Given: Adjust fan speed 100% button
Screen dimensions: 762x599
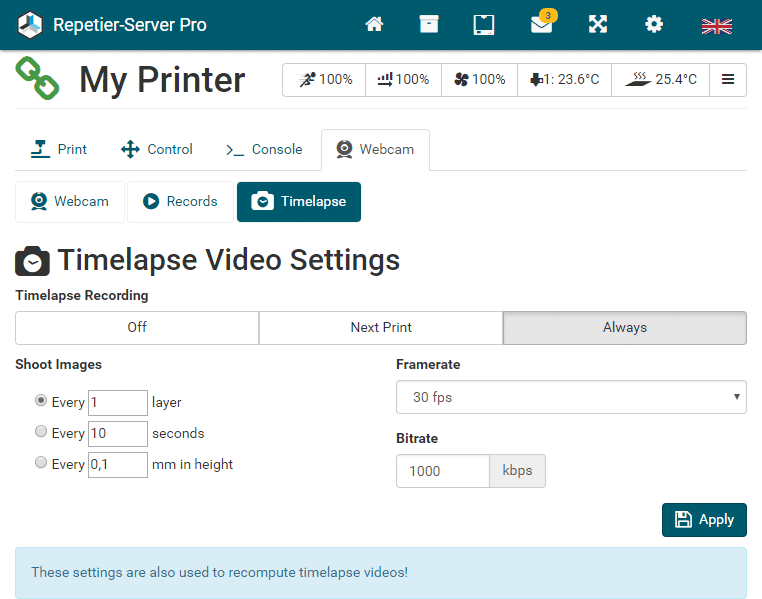Looking at the screenshot, I should point(479,79).
